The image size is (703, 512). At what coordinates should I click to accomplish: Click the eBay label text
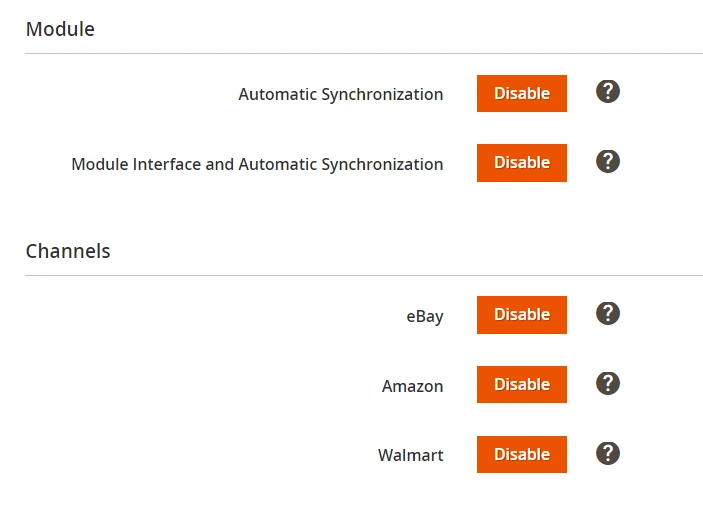coord(424,316)
